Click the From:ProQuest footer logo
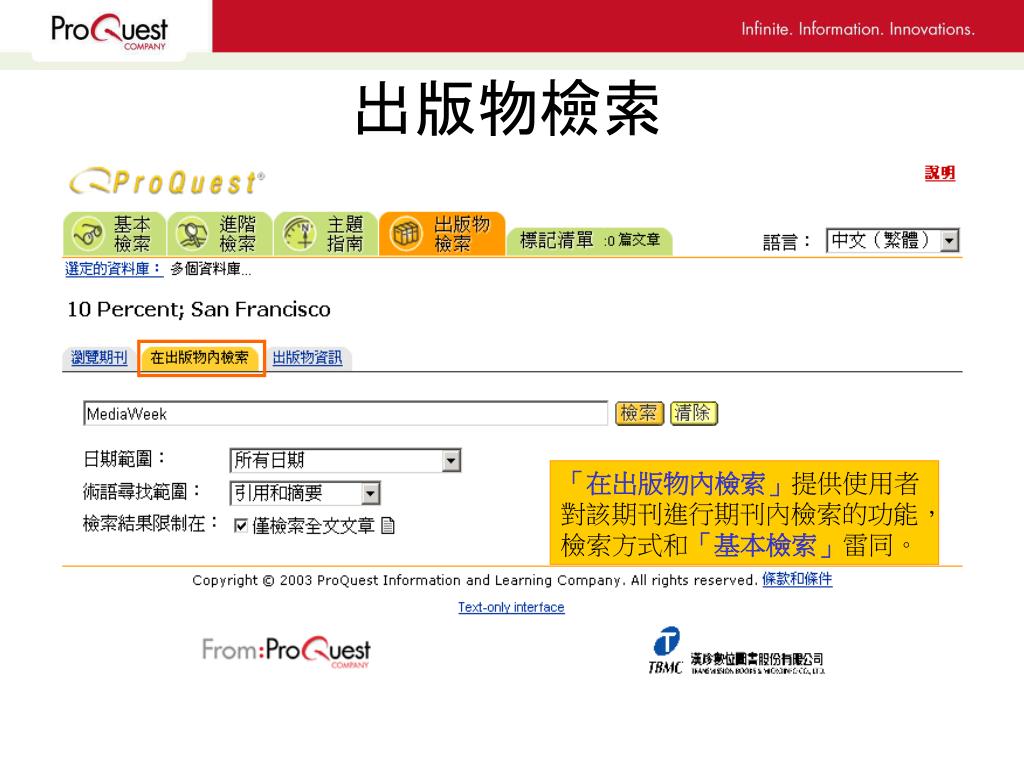 click(x=286, y=652)
